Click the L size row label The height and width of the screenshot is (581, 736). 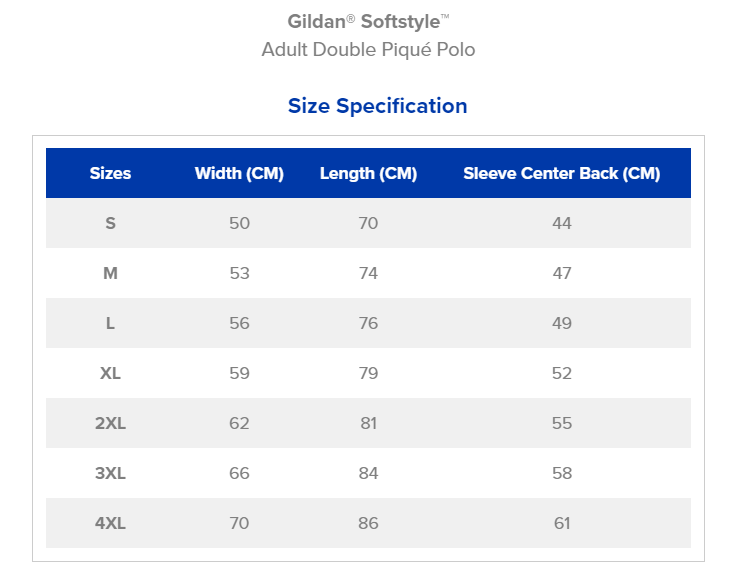[110, 323]
